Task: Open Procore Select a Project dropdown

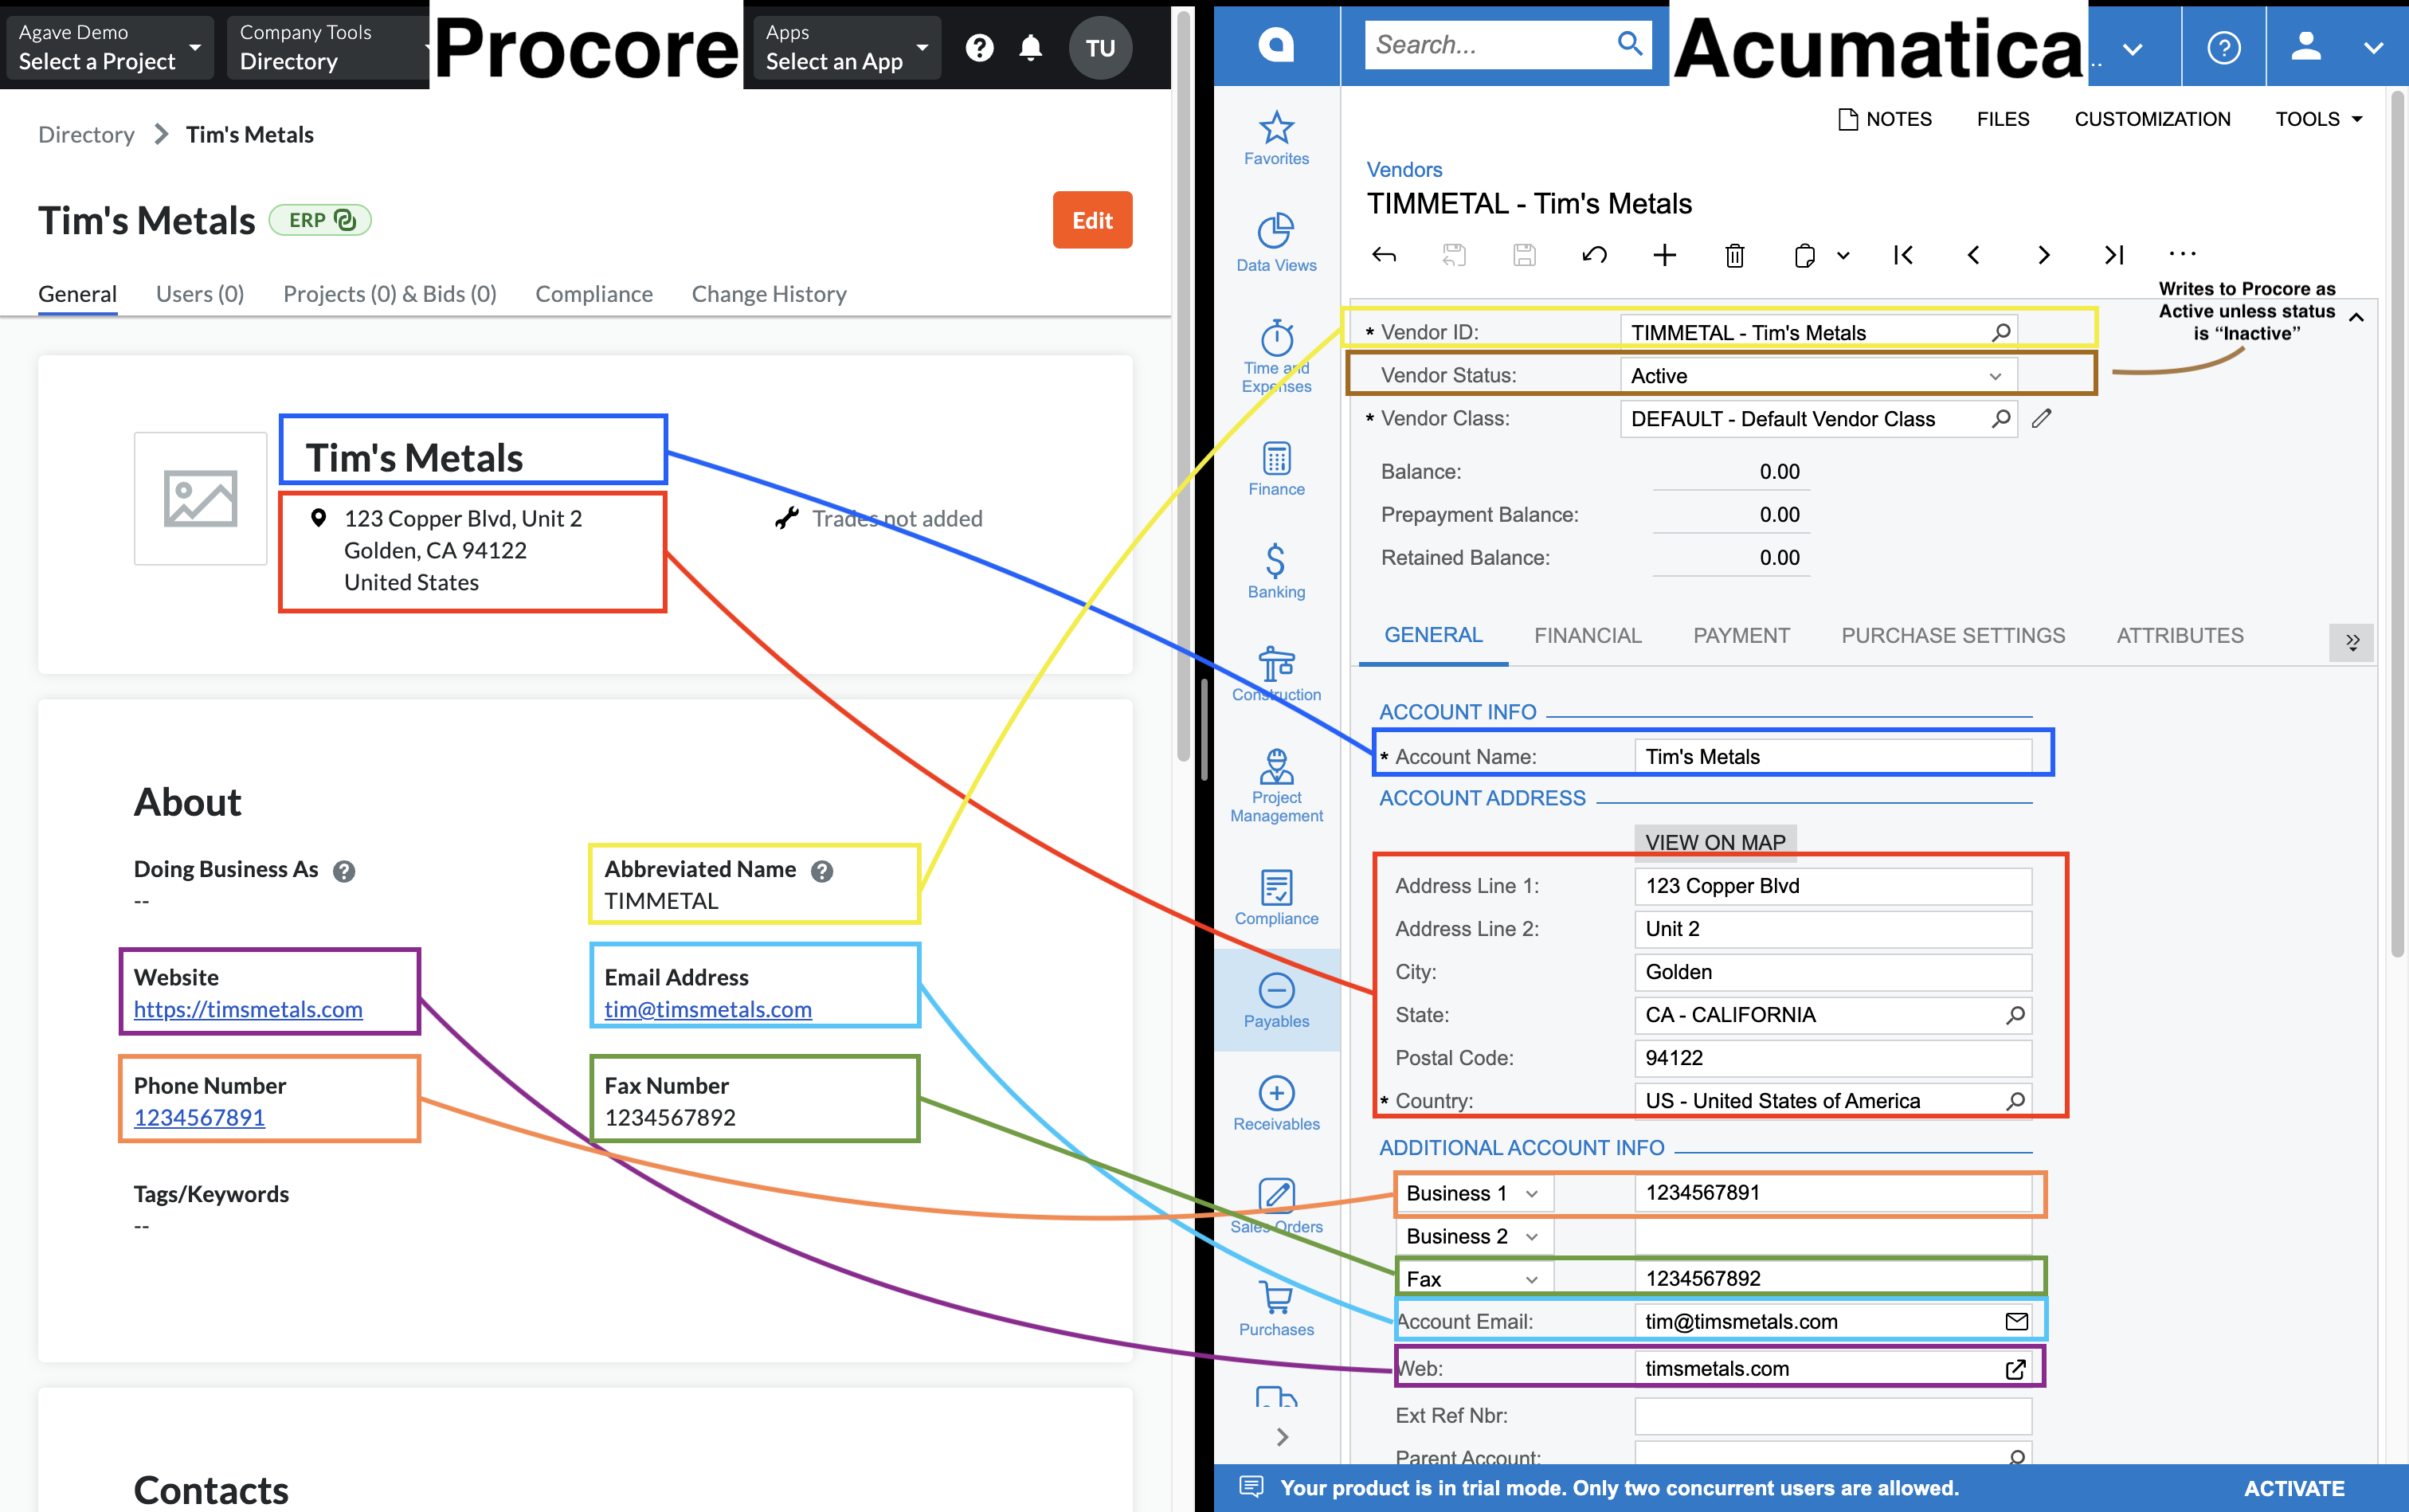Action: [109, 47]
